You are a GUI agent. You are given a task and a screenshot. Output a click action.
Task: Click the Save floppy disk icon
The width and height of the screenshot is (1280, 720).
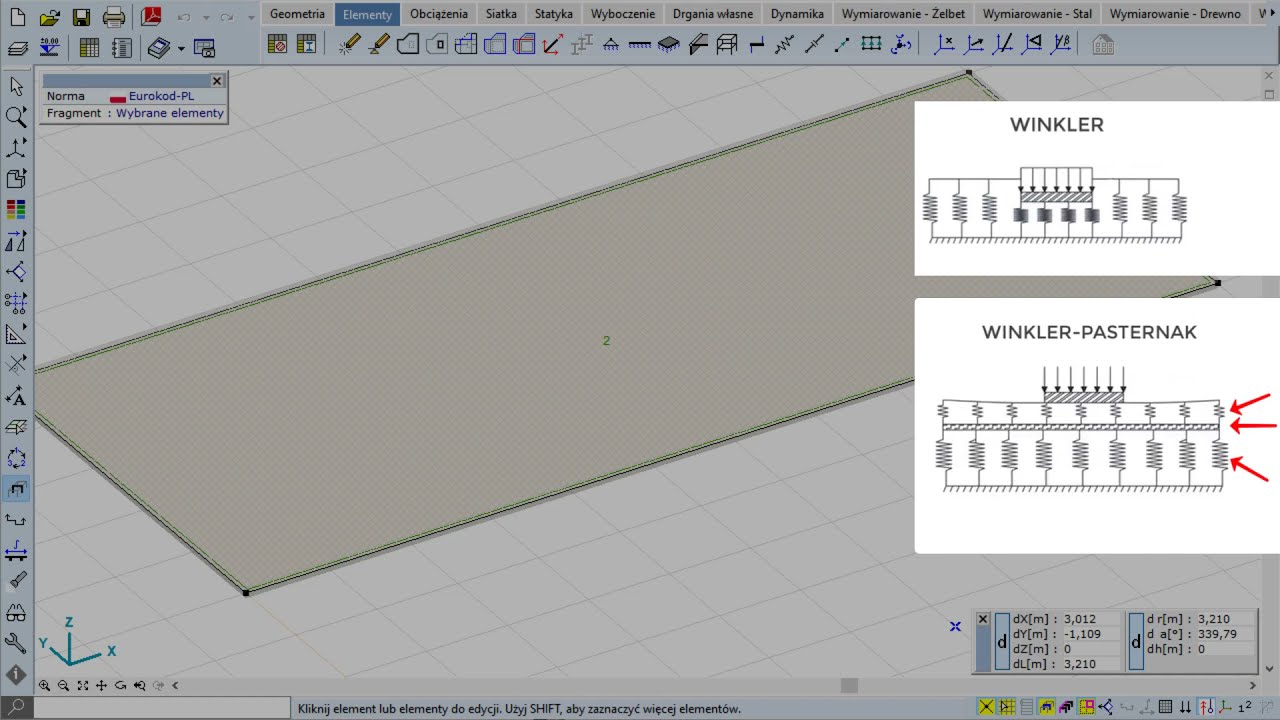click(x=82, y=16)
